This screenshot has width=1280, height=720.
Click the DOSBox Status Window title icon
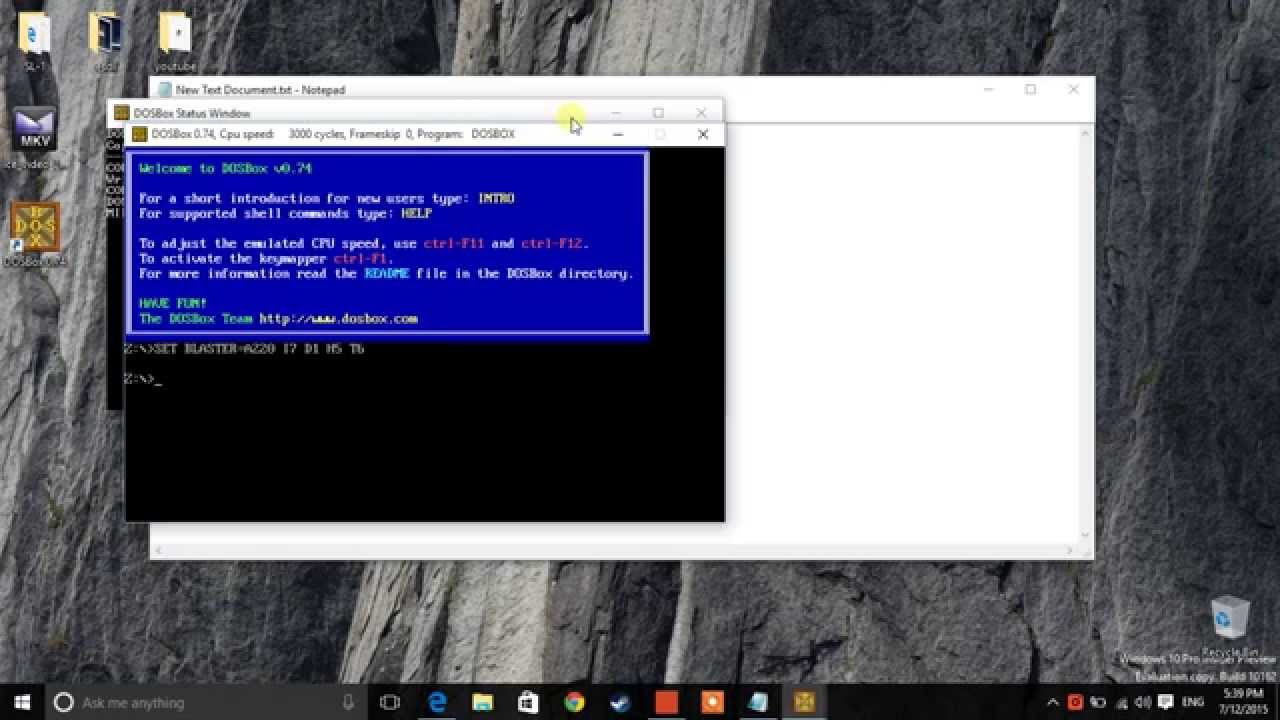[x=122, y=113]
